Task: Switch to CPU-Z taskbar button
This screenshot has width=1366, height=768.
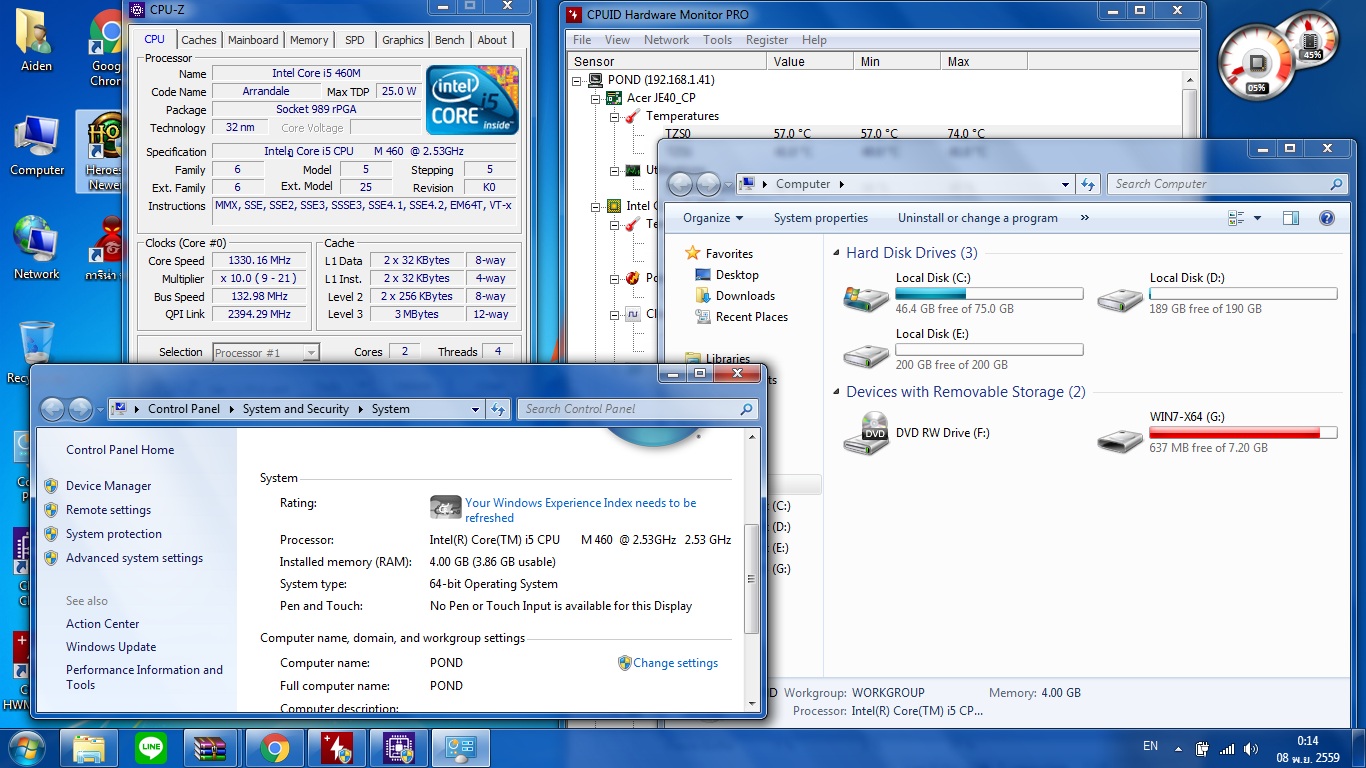Action: point(399,747)
